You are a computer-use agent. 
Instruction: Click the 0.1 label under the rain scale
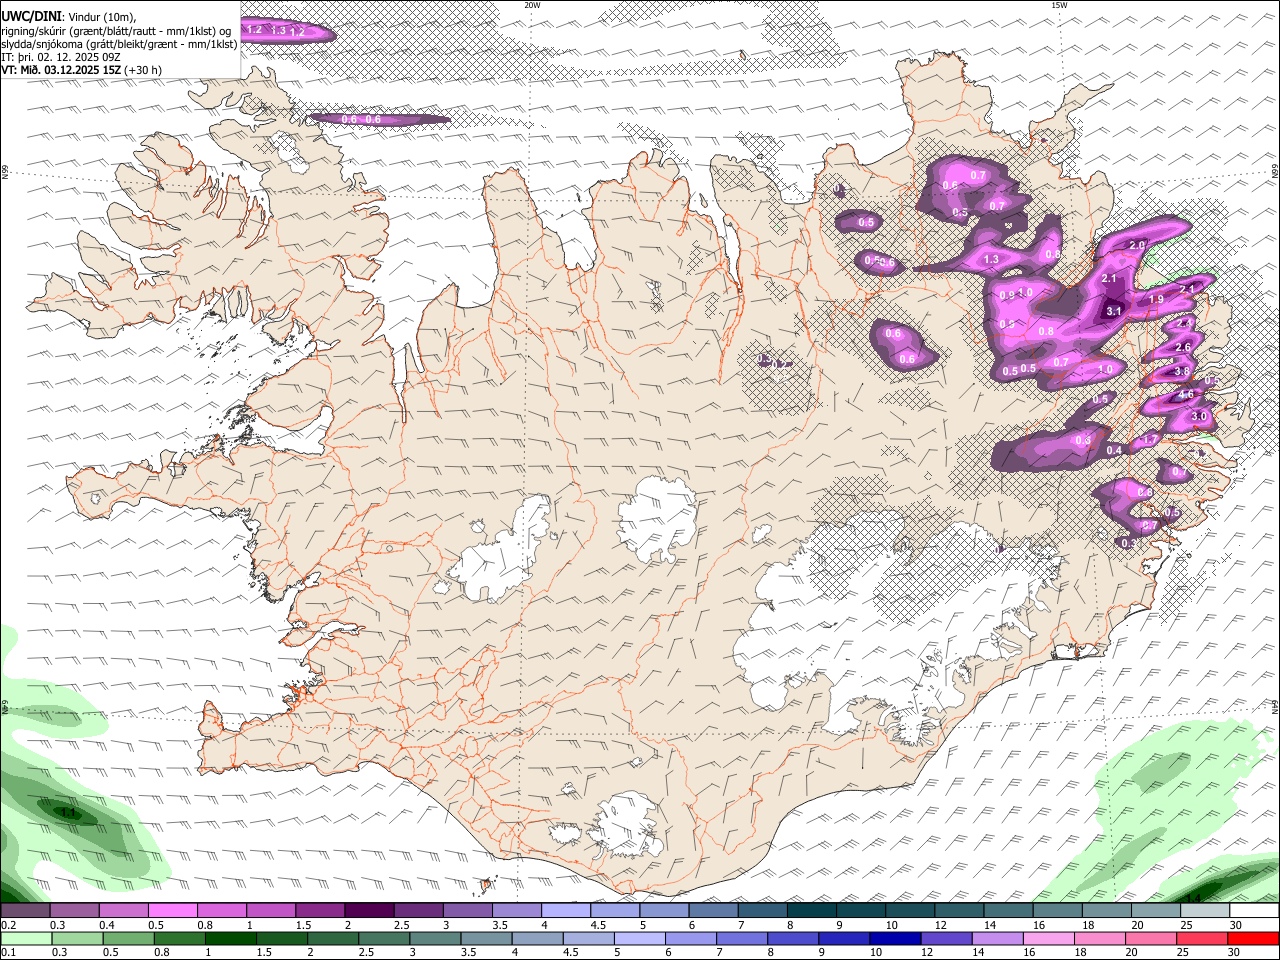[x=8, y=953]
